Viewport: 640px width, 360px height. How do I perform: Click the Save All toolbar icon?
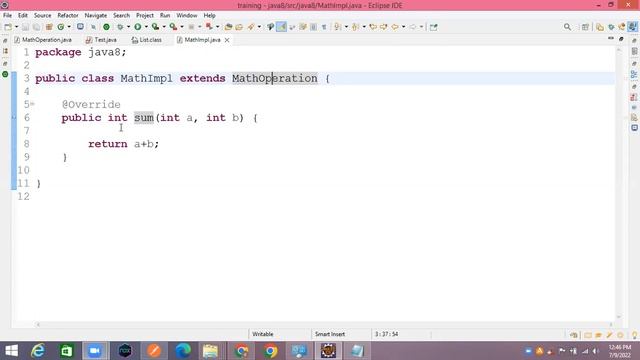tap(36, 27)
